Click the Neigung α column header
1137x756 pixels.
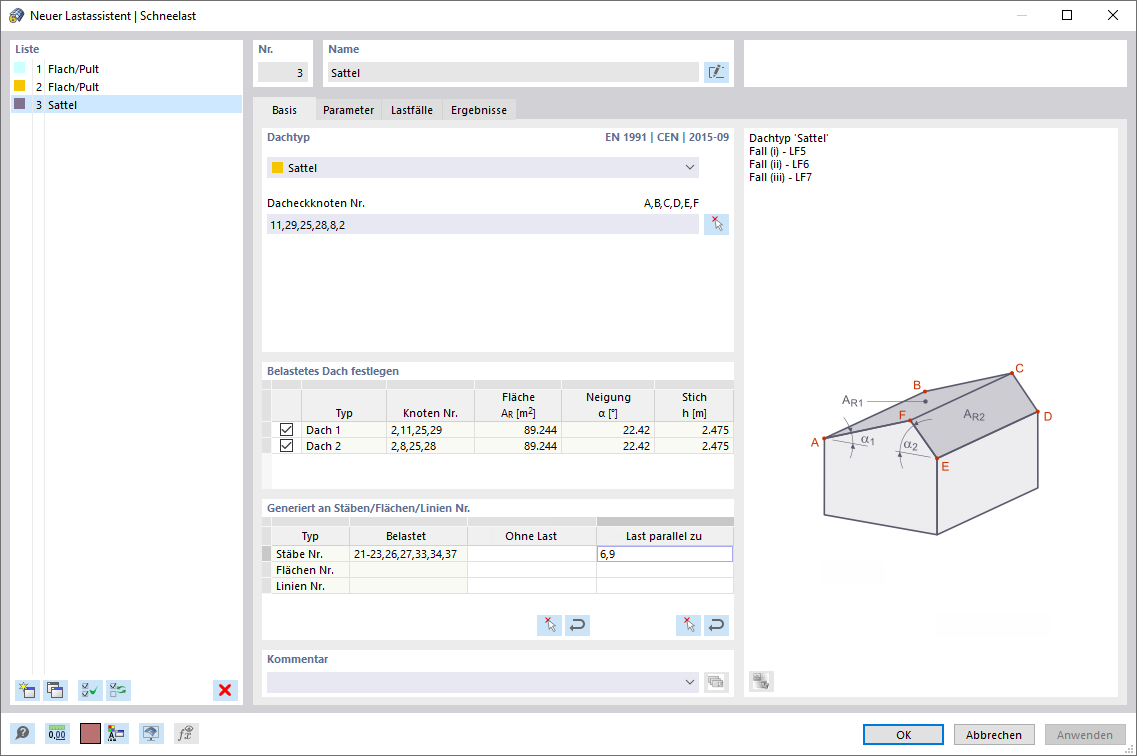(608, 405)
